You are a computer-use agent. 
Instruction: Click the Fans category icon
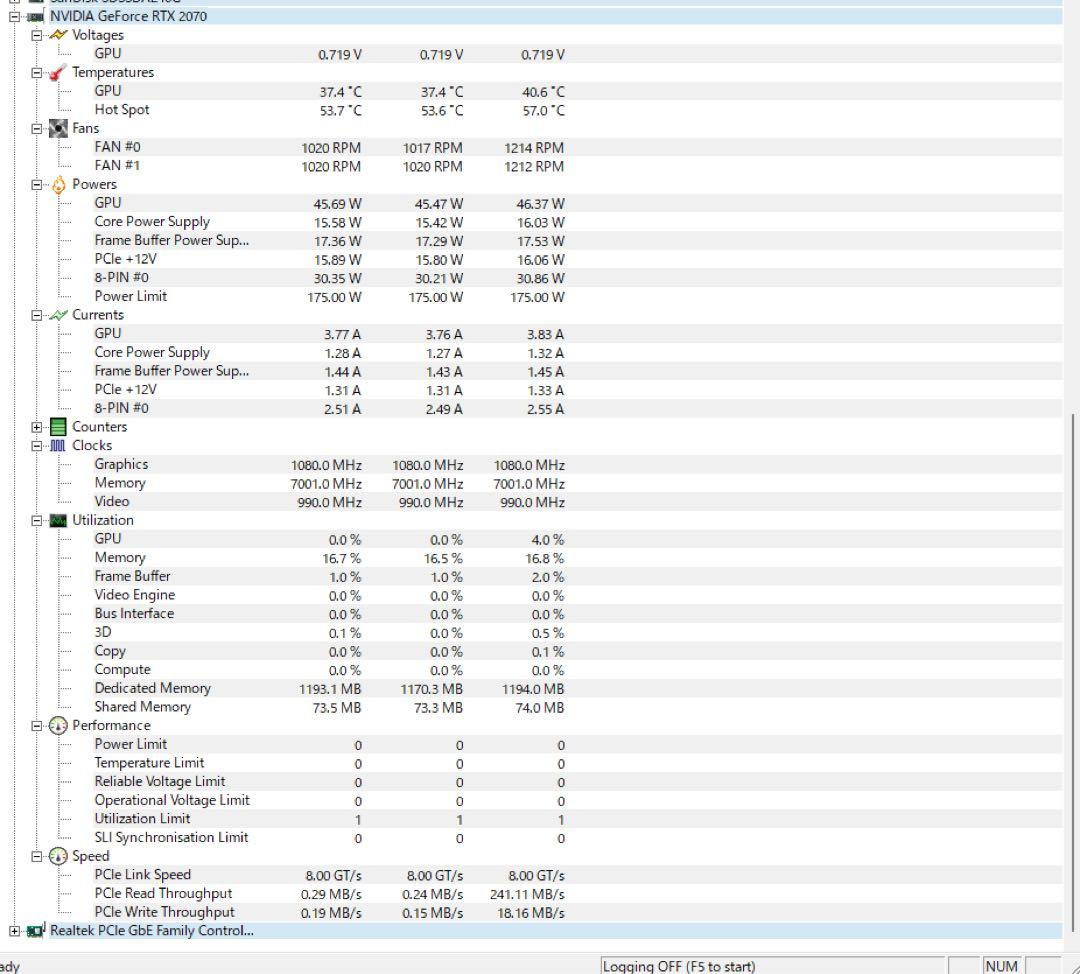point(58,128)
